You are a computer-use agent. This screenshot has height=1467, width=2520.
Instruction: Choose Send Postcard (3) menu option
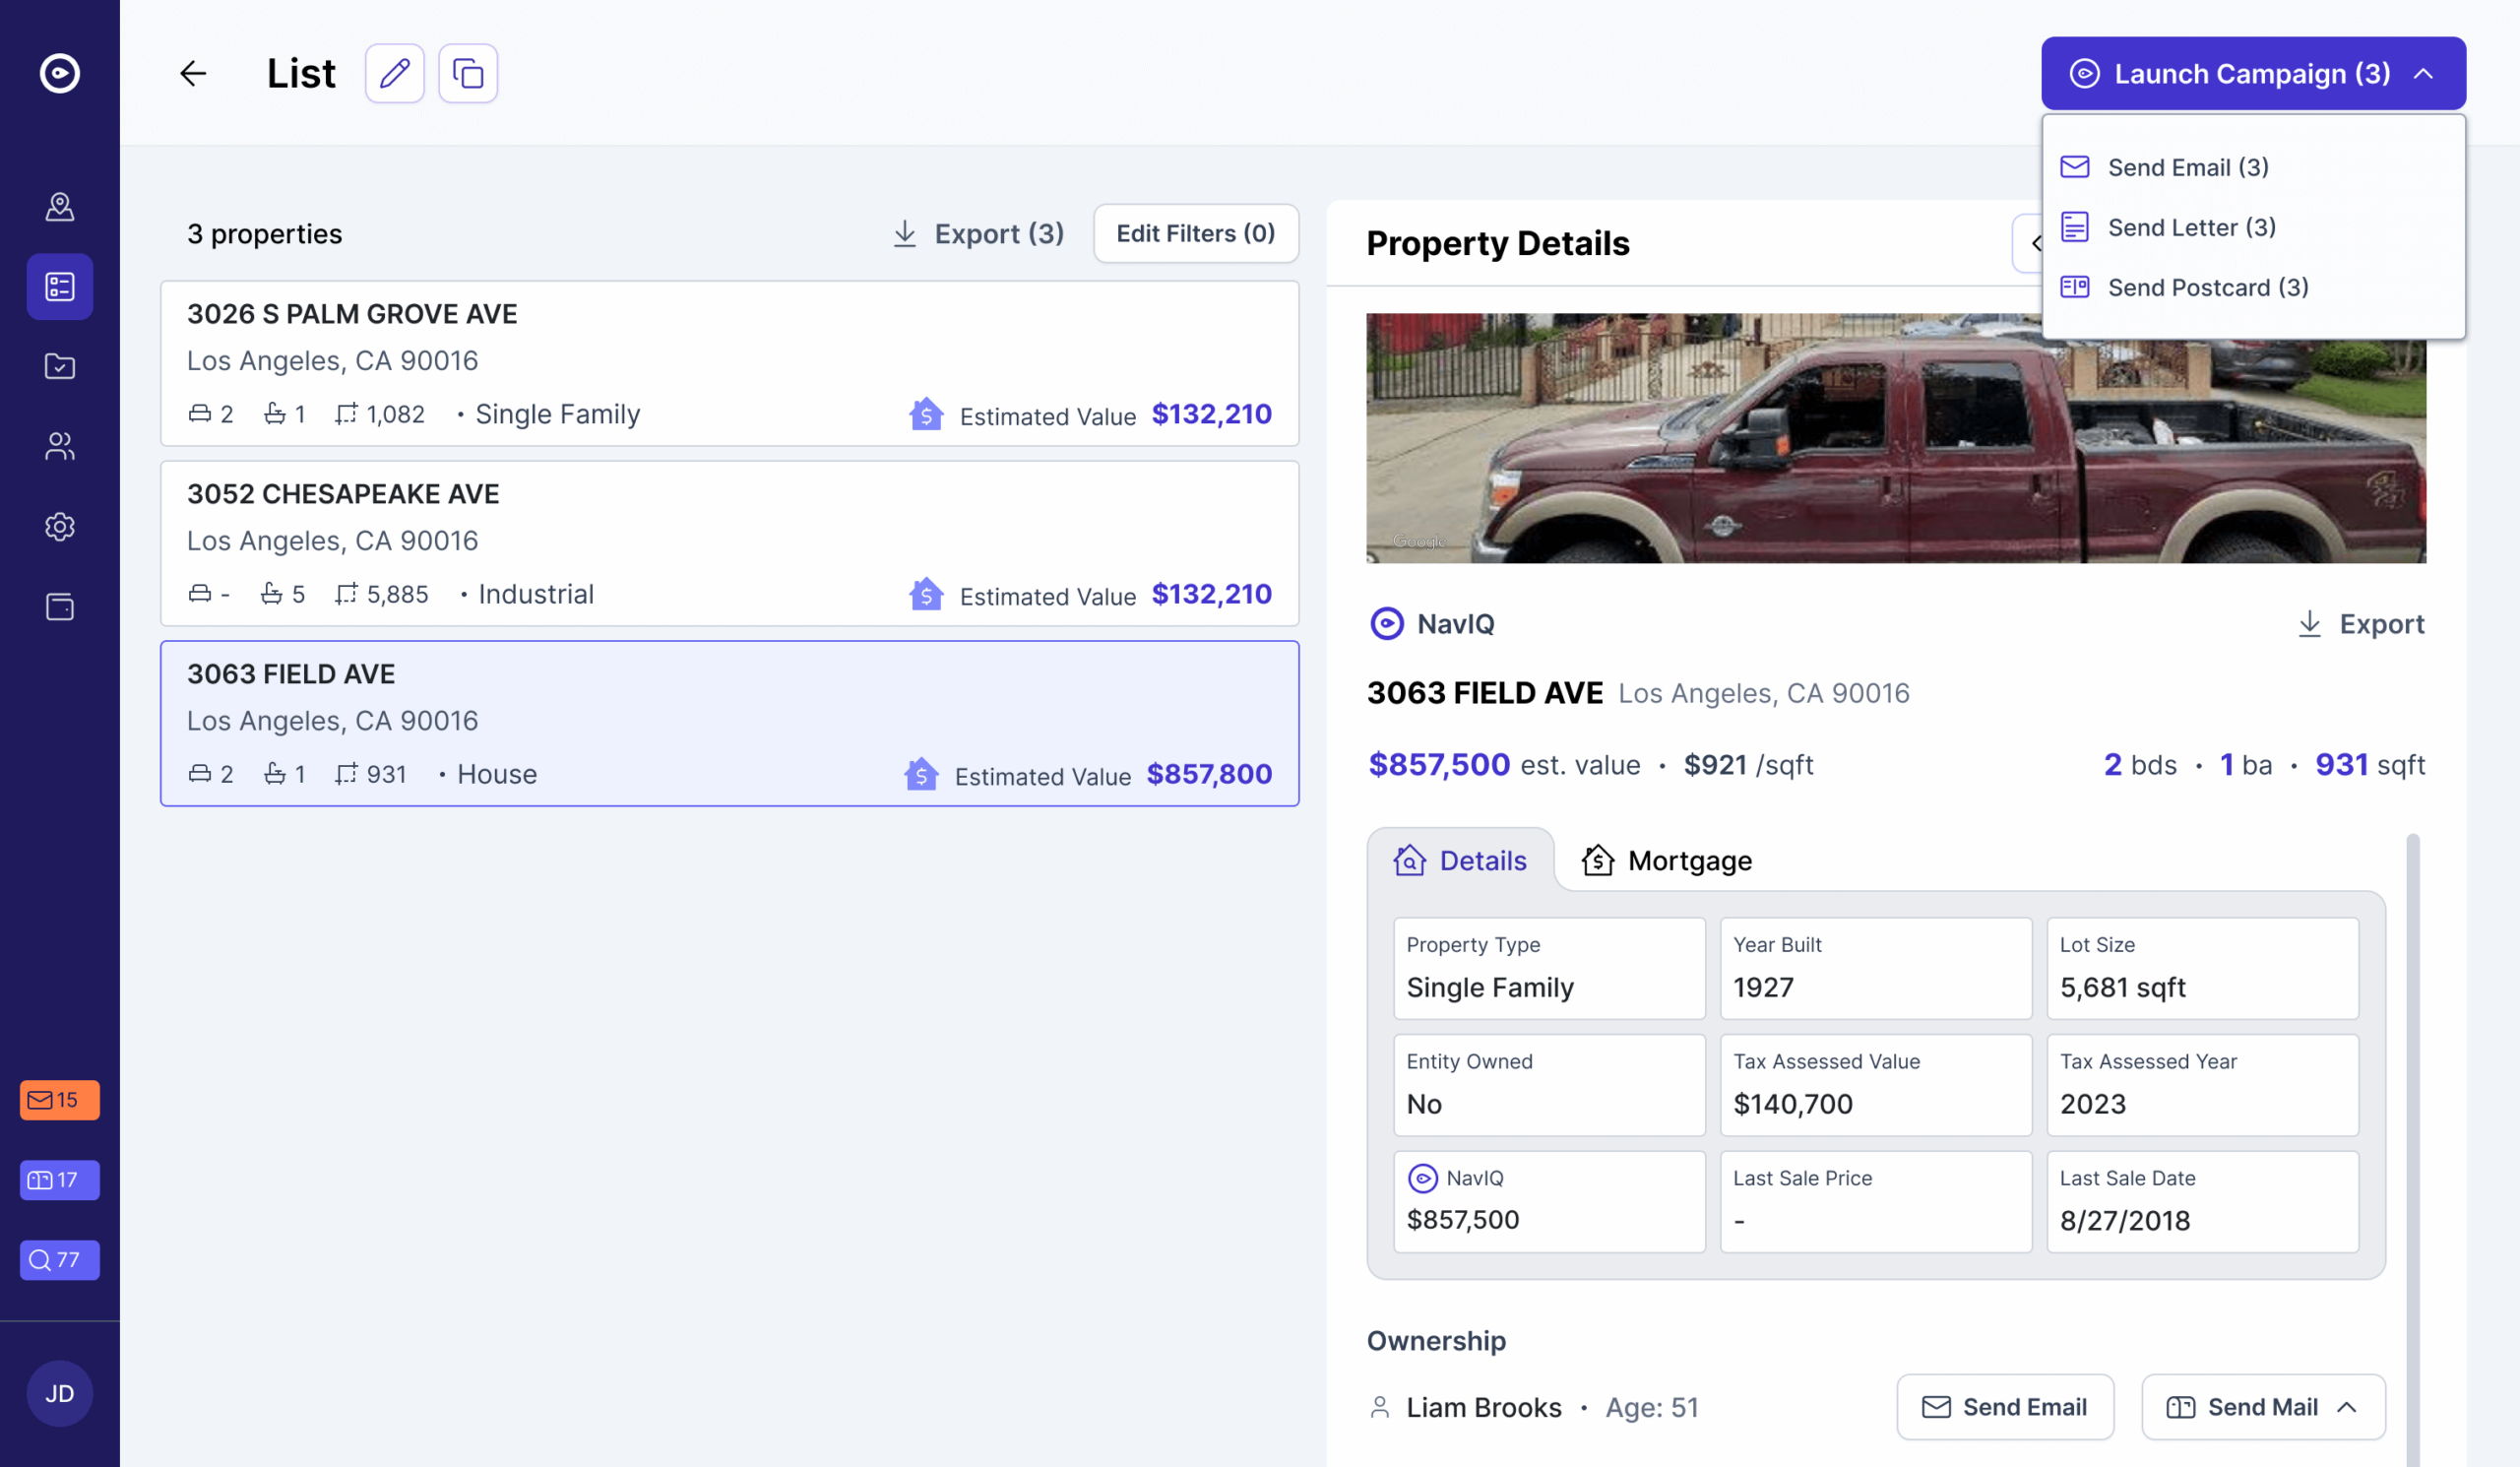[2207, 287]
